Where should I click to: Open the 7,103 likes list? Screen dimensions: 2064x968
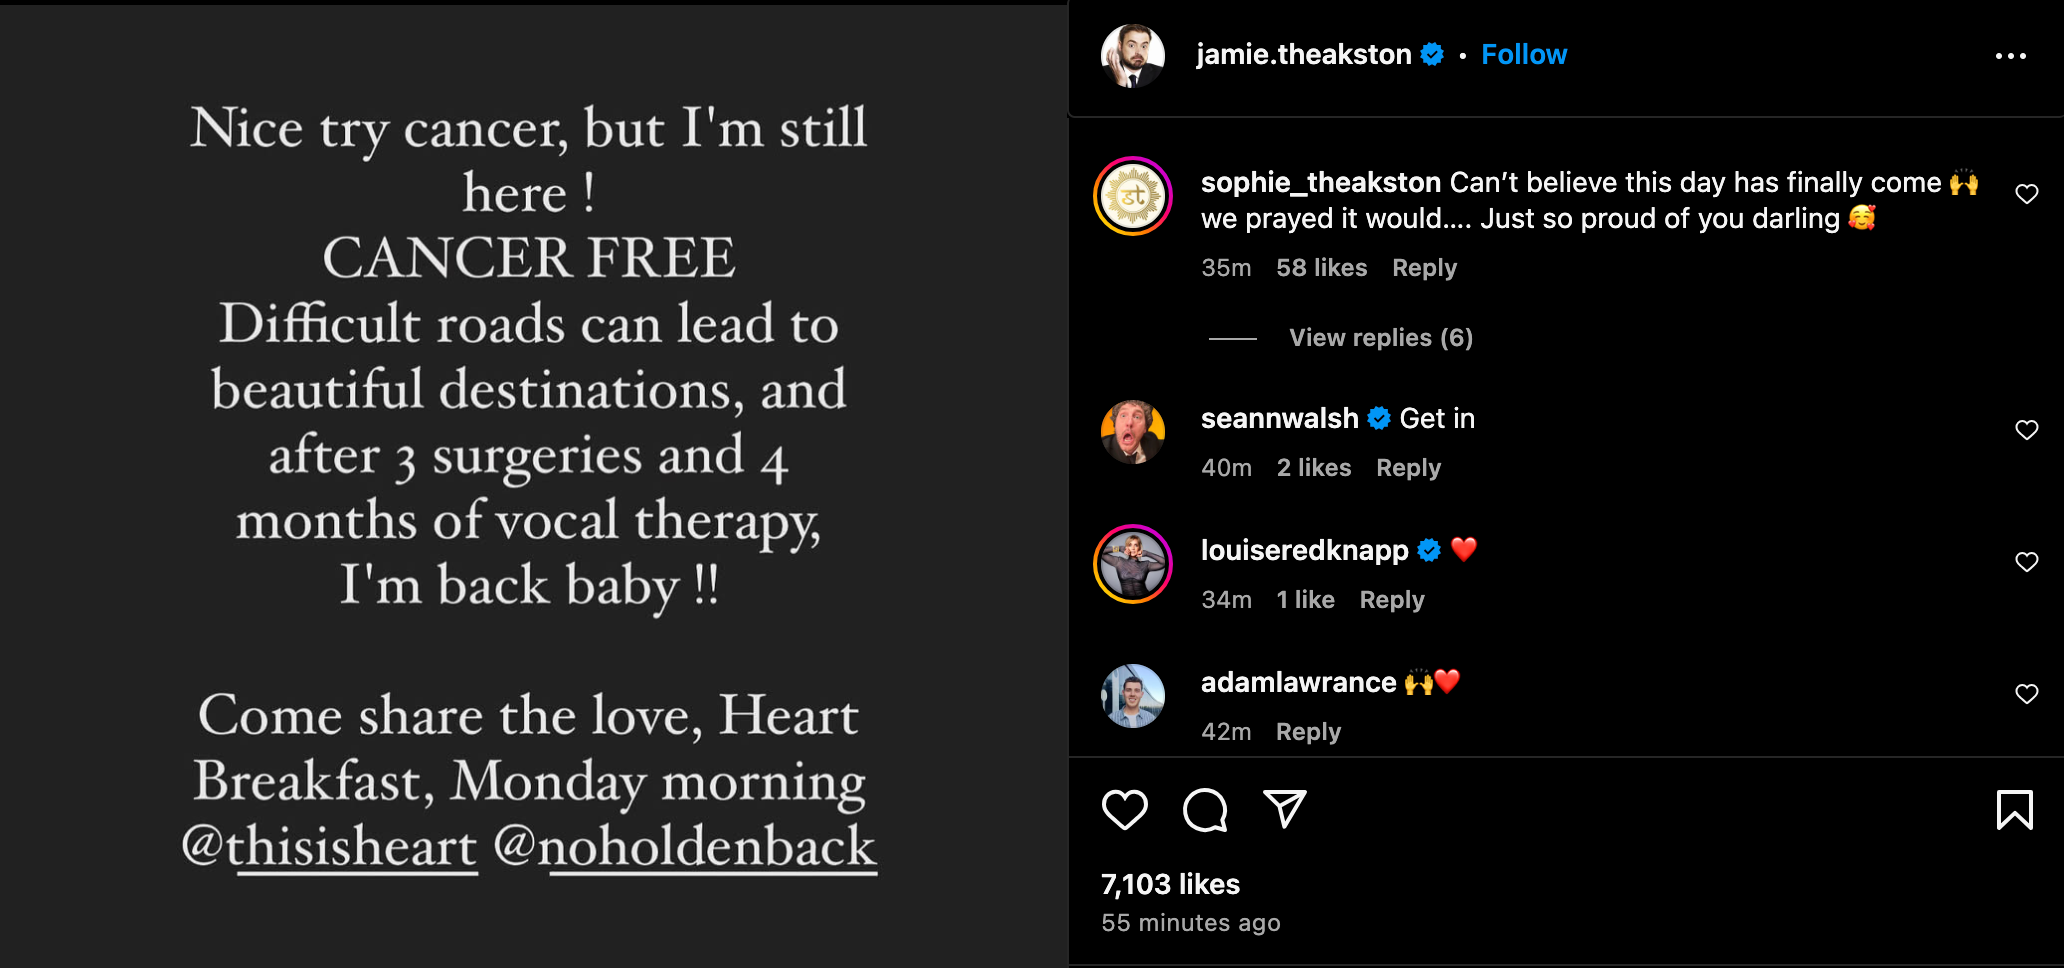[1168, 884]
